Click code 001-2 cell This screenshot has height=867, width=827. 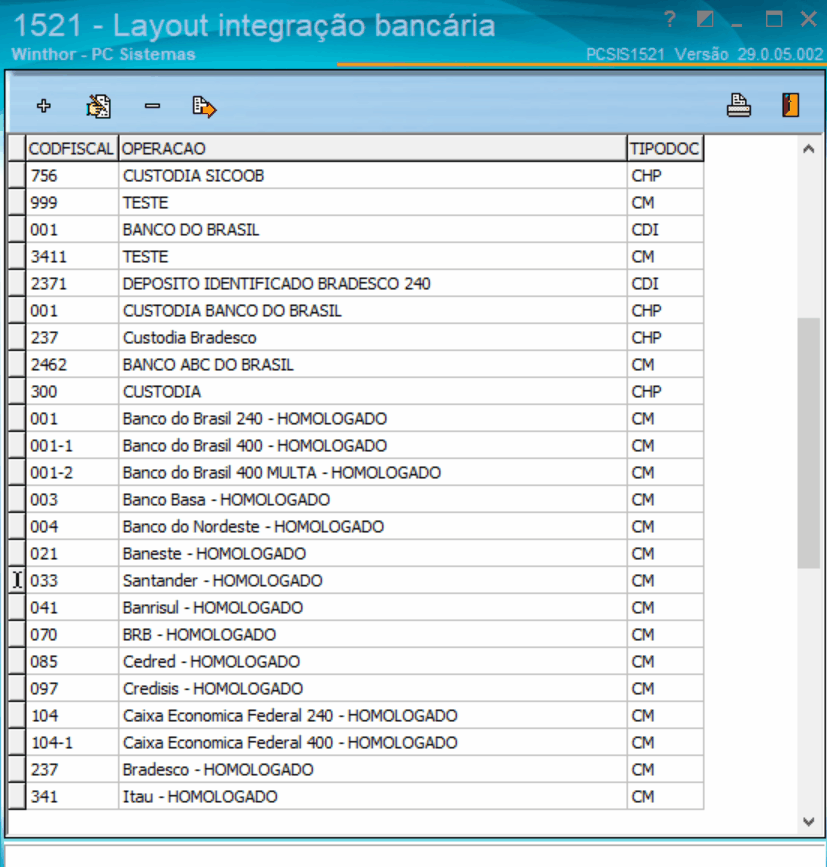[x=72, y=473]
